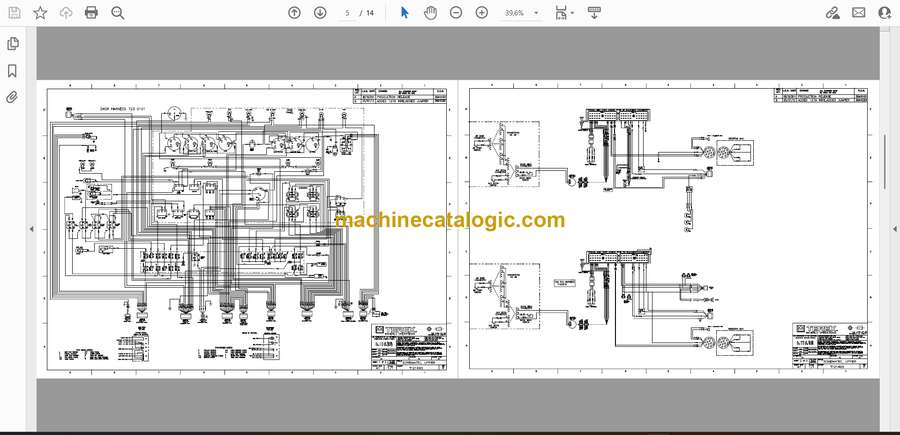Send the file by email envelope icon
900x435 pixels.
click(x=859, y=13)
